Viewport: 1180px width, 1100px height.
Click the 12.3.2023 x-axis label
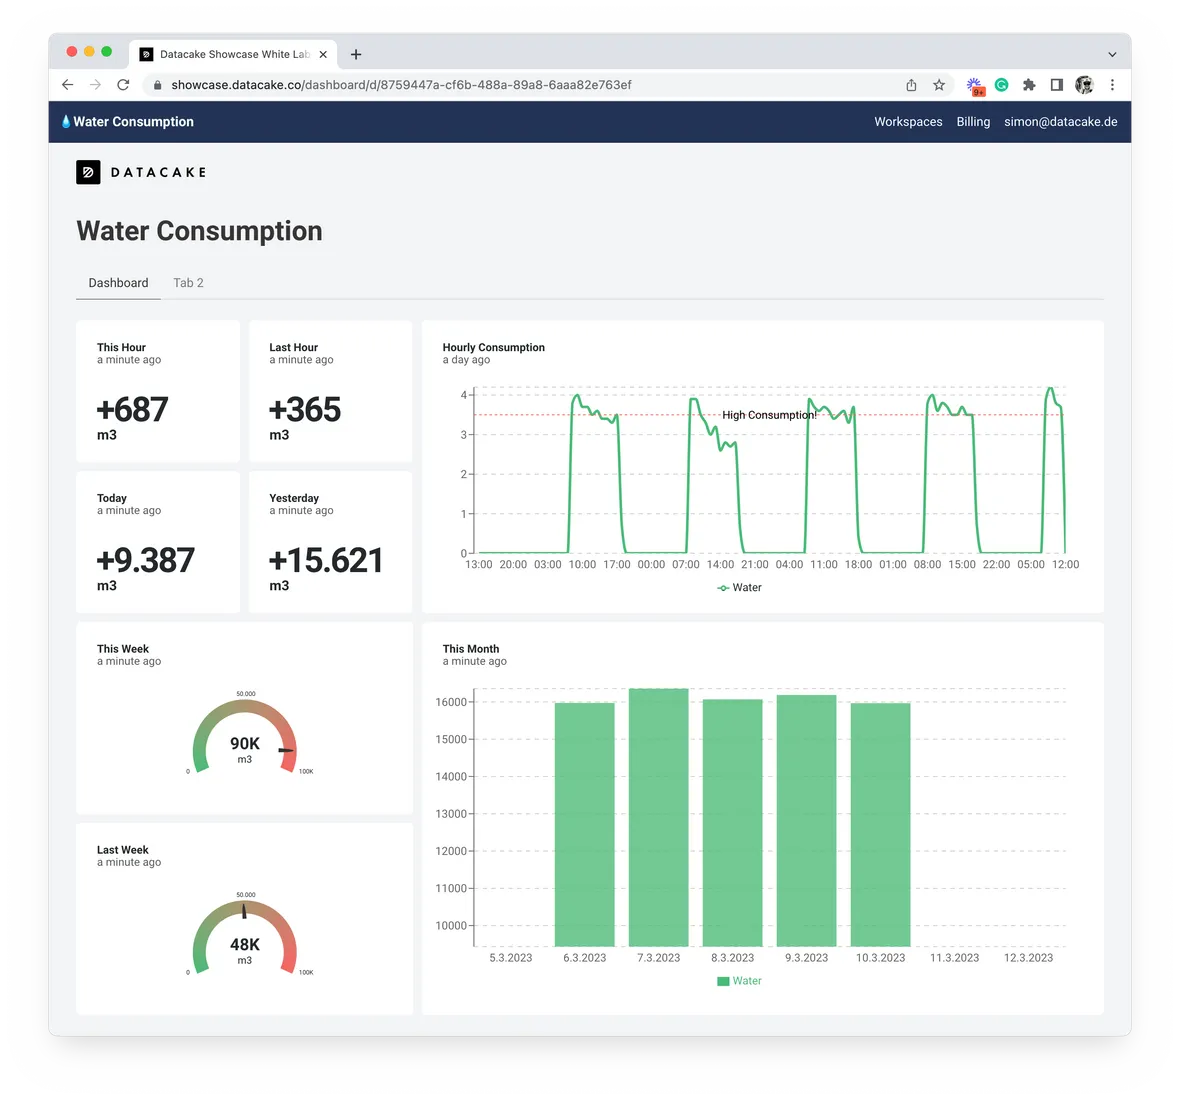(1028, 958)
